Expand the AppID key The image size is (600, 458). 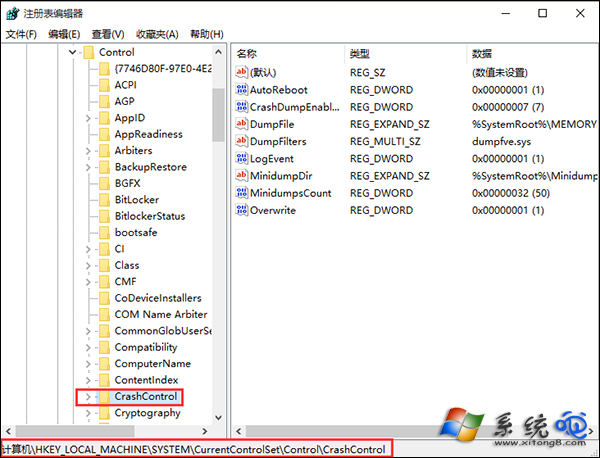point(88,118)
